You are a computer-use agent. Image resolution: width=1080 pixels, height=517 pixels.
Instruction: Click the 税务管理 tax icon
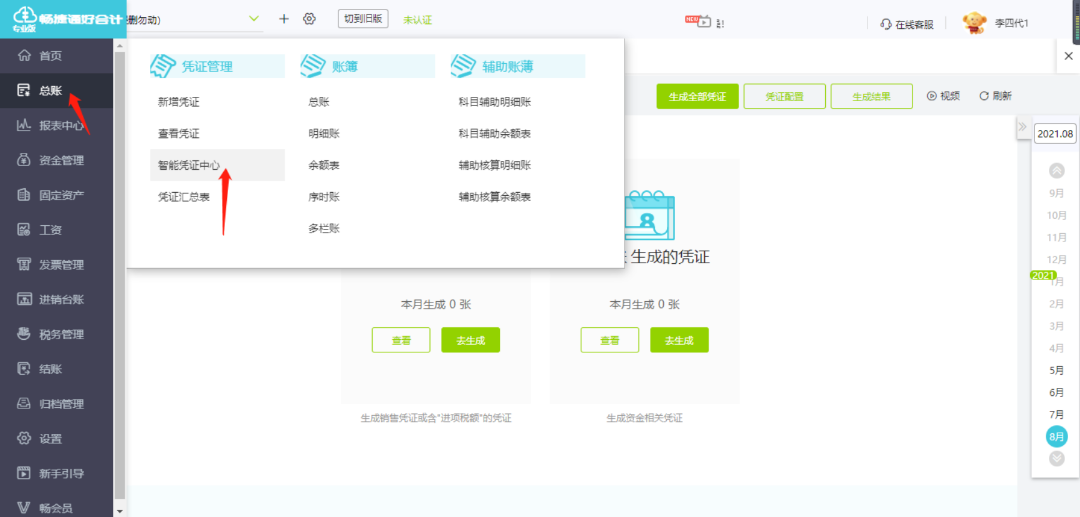pyautogui.click(x=24, y=335)
